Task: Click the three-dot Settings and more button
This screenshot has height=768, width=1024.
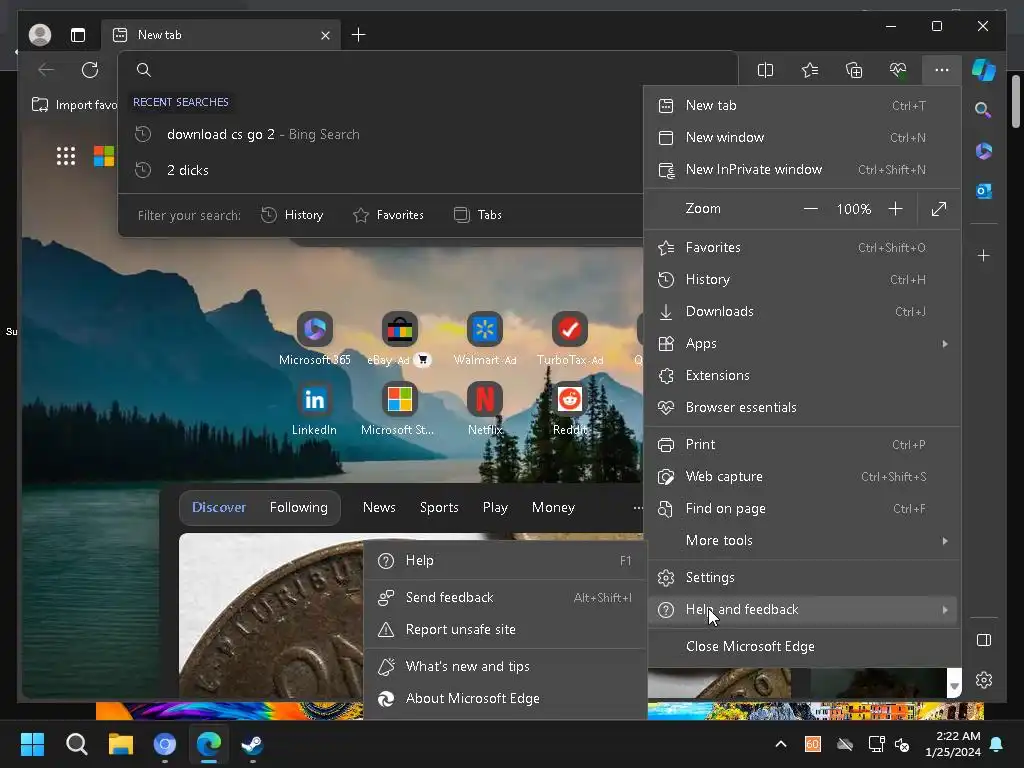Action: (x=942, y=70)
